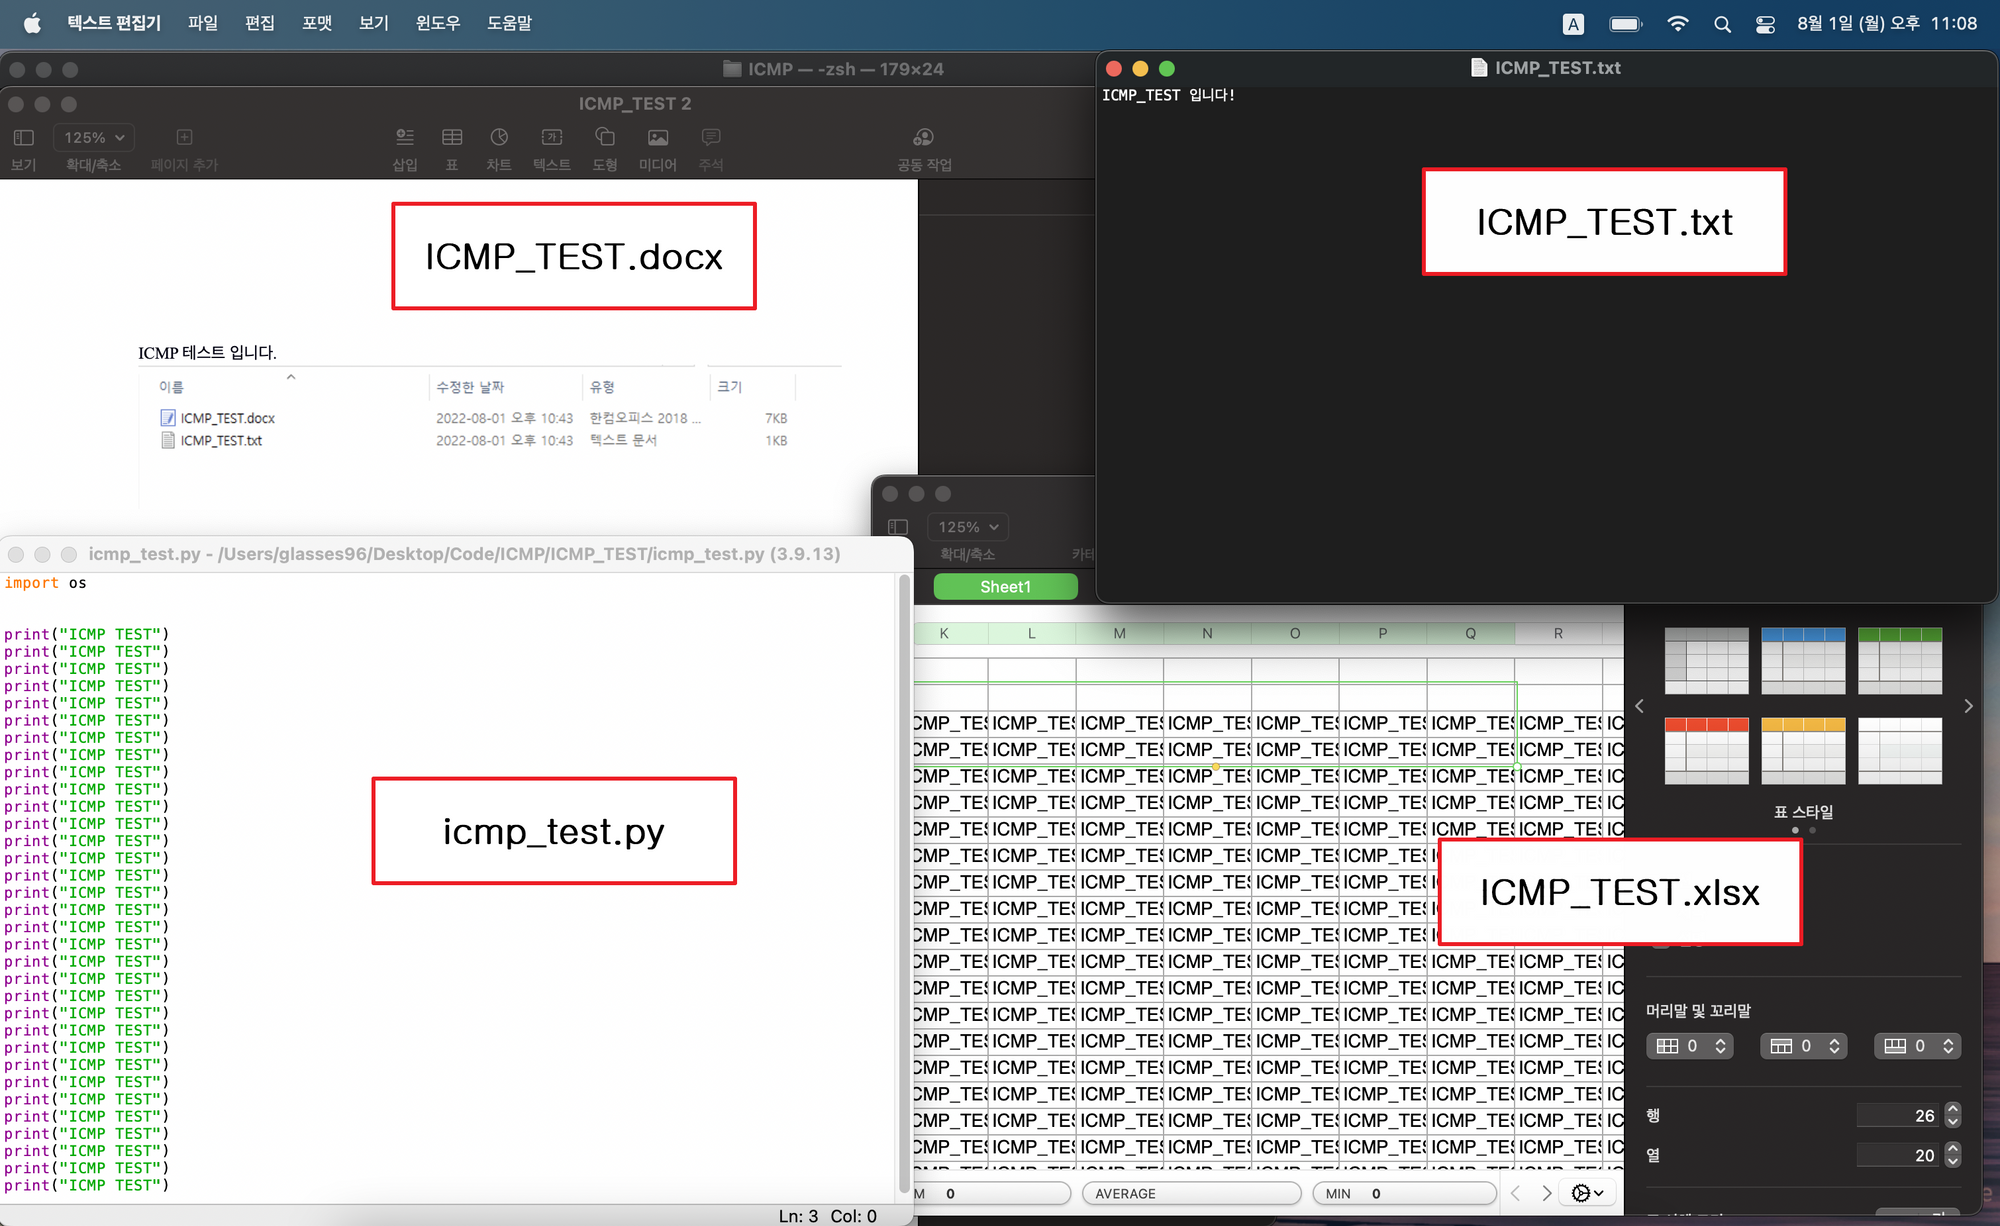The height and width of the screenshot is (1226, 2000).
Task: Open Spotlight search
Action: [1722, 24]
